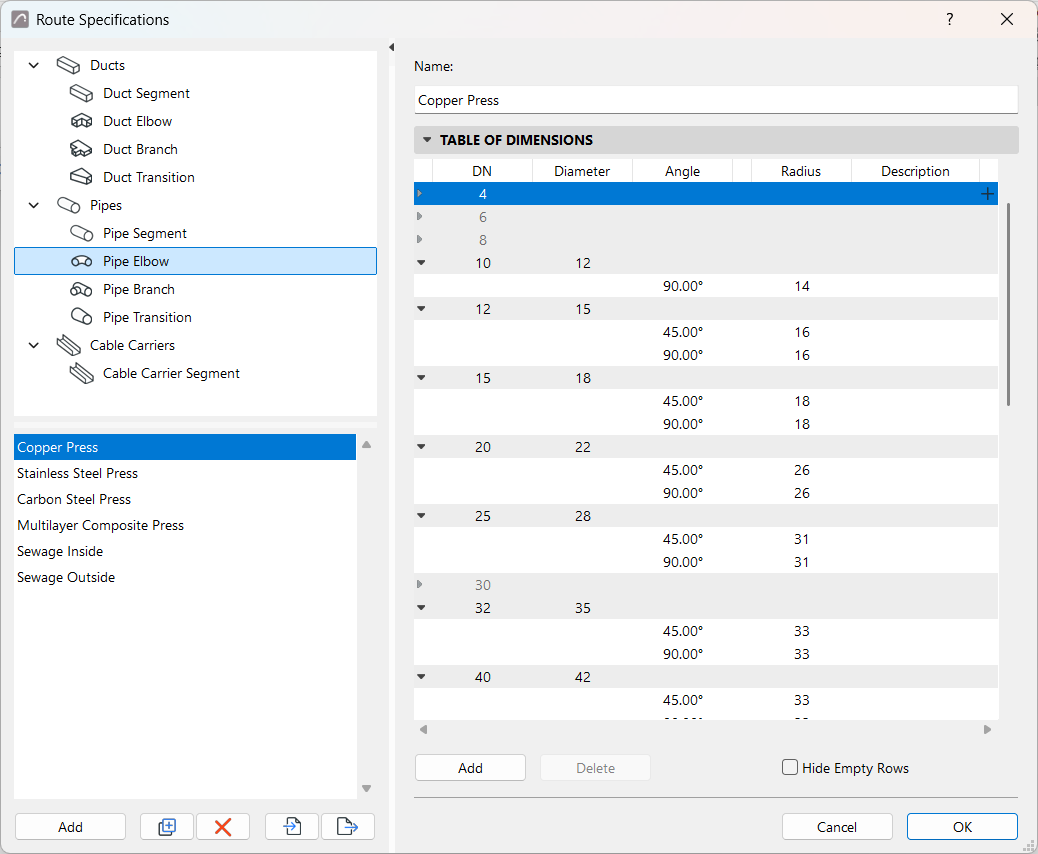Select the Pipe Branch icon in tree
This screenshot has height=854, width=1038.
(81, 289)
